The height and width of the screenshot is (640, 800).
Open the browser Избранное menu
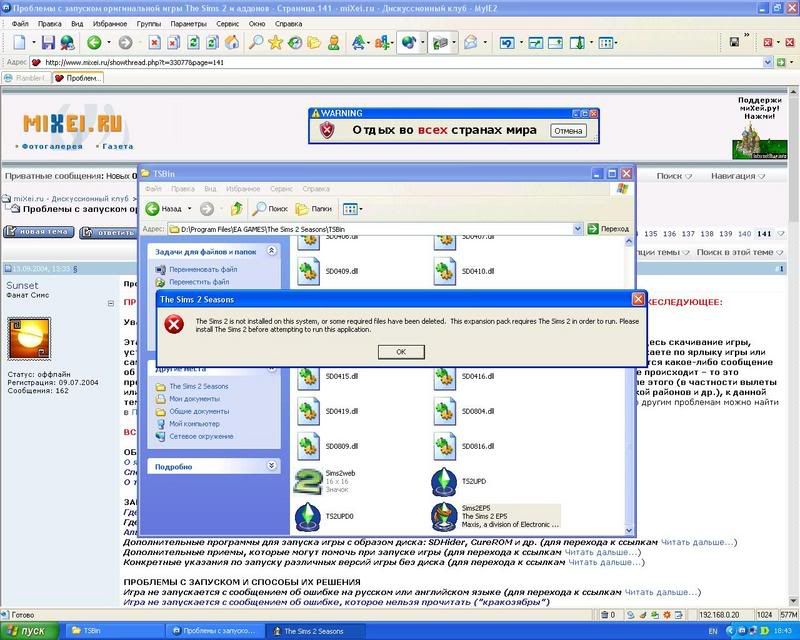tap(110, 23)
